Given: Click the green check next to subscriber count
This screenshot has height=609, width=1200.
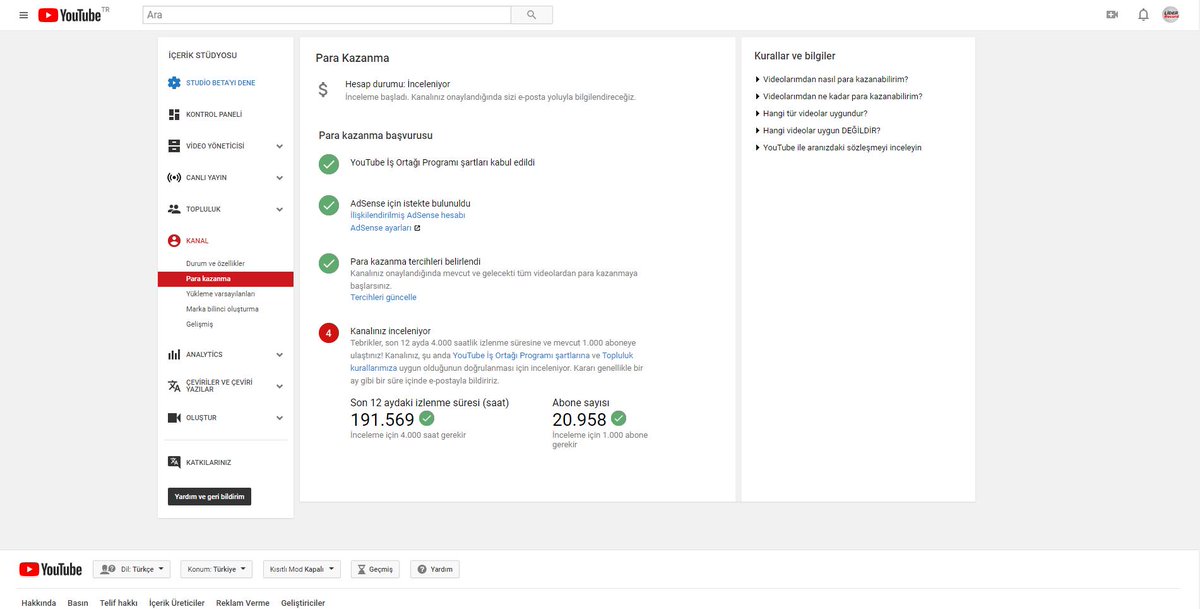Looking at the screenshot, I should [x=619, y=418].
